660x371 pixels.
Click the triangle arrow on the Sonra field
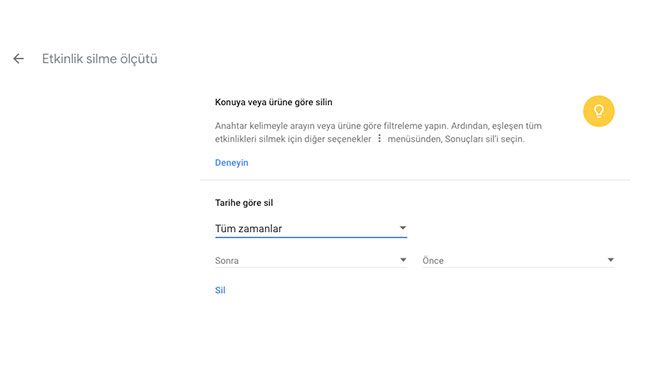click(403, 260)
